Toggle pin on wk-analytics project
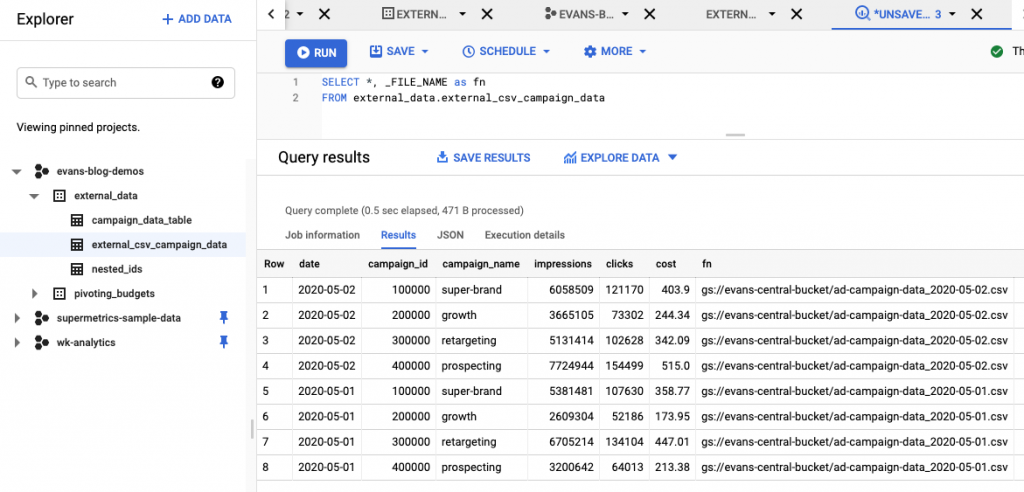The width and height of the screenshot is (1024, 492). point(222,342)
